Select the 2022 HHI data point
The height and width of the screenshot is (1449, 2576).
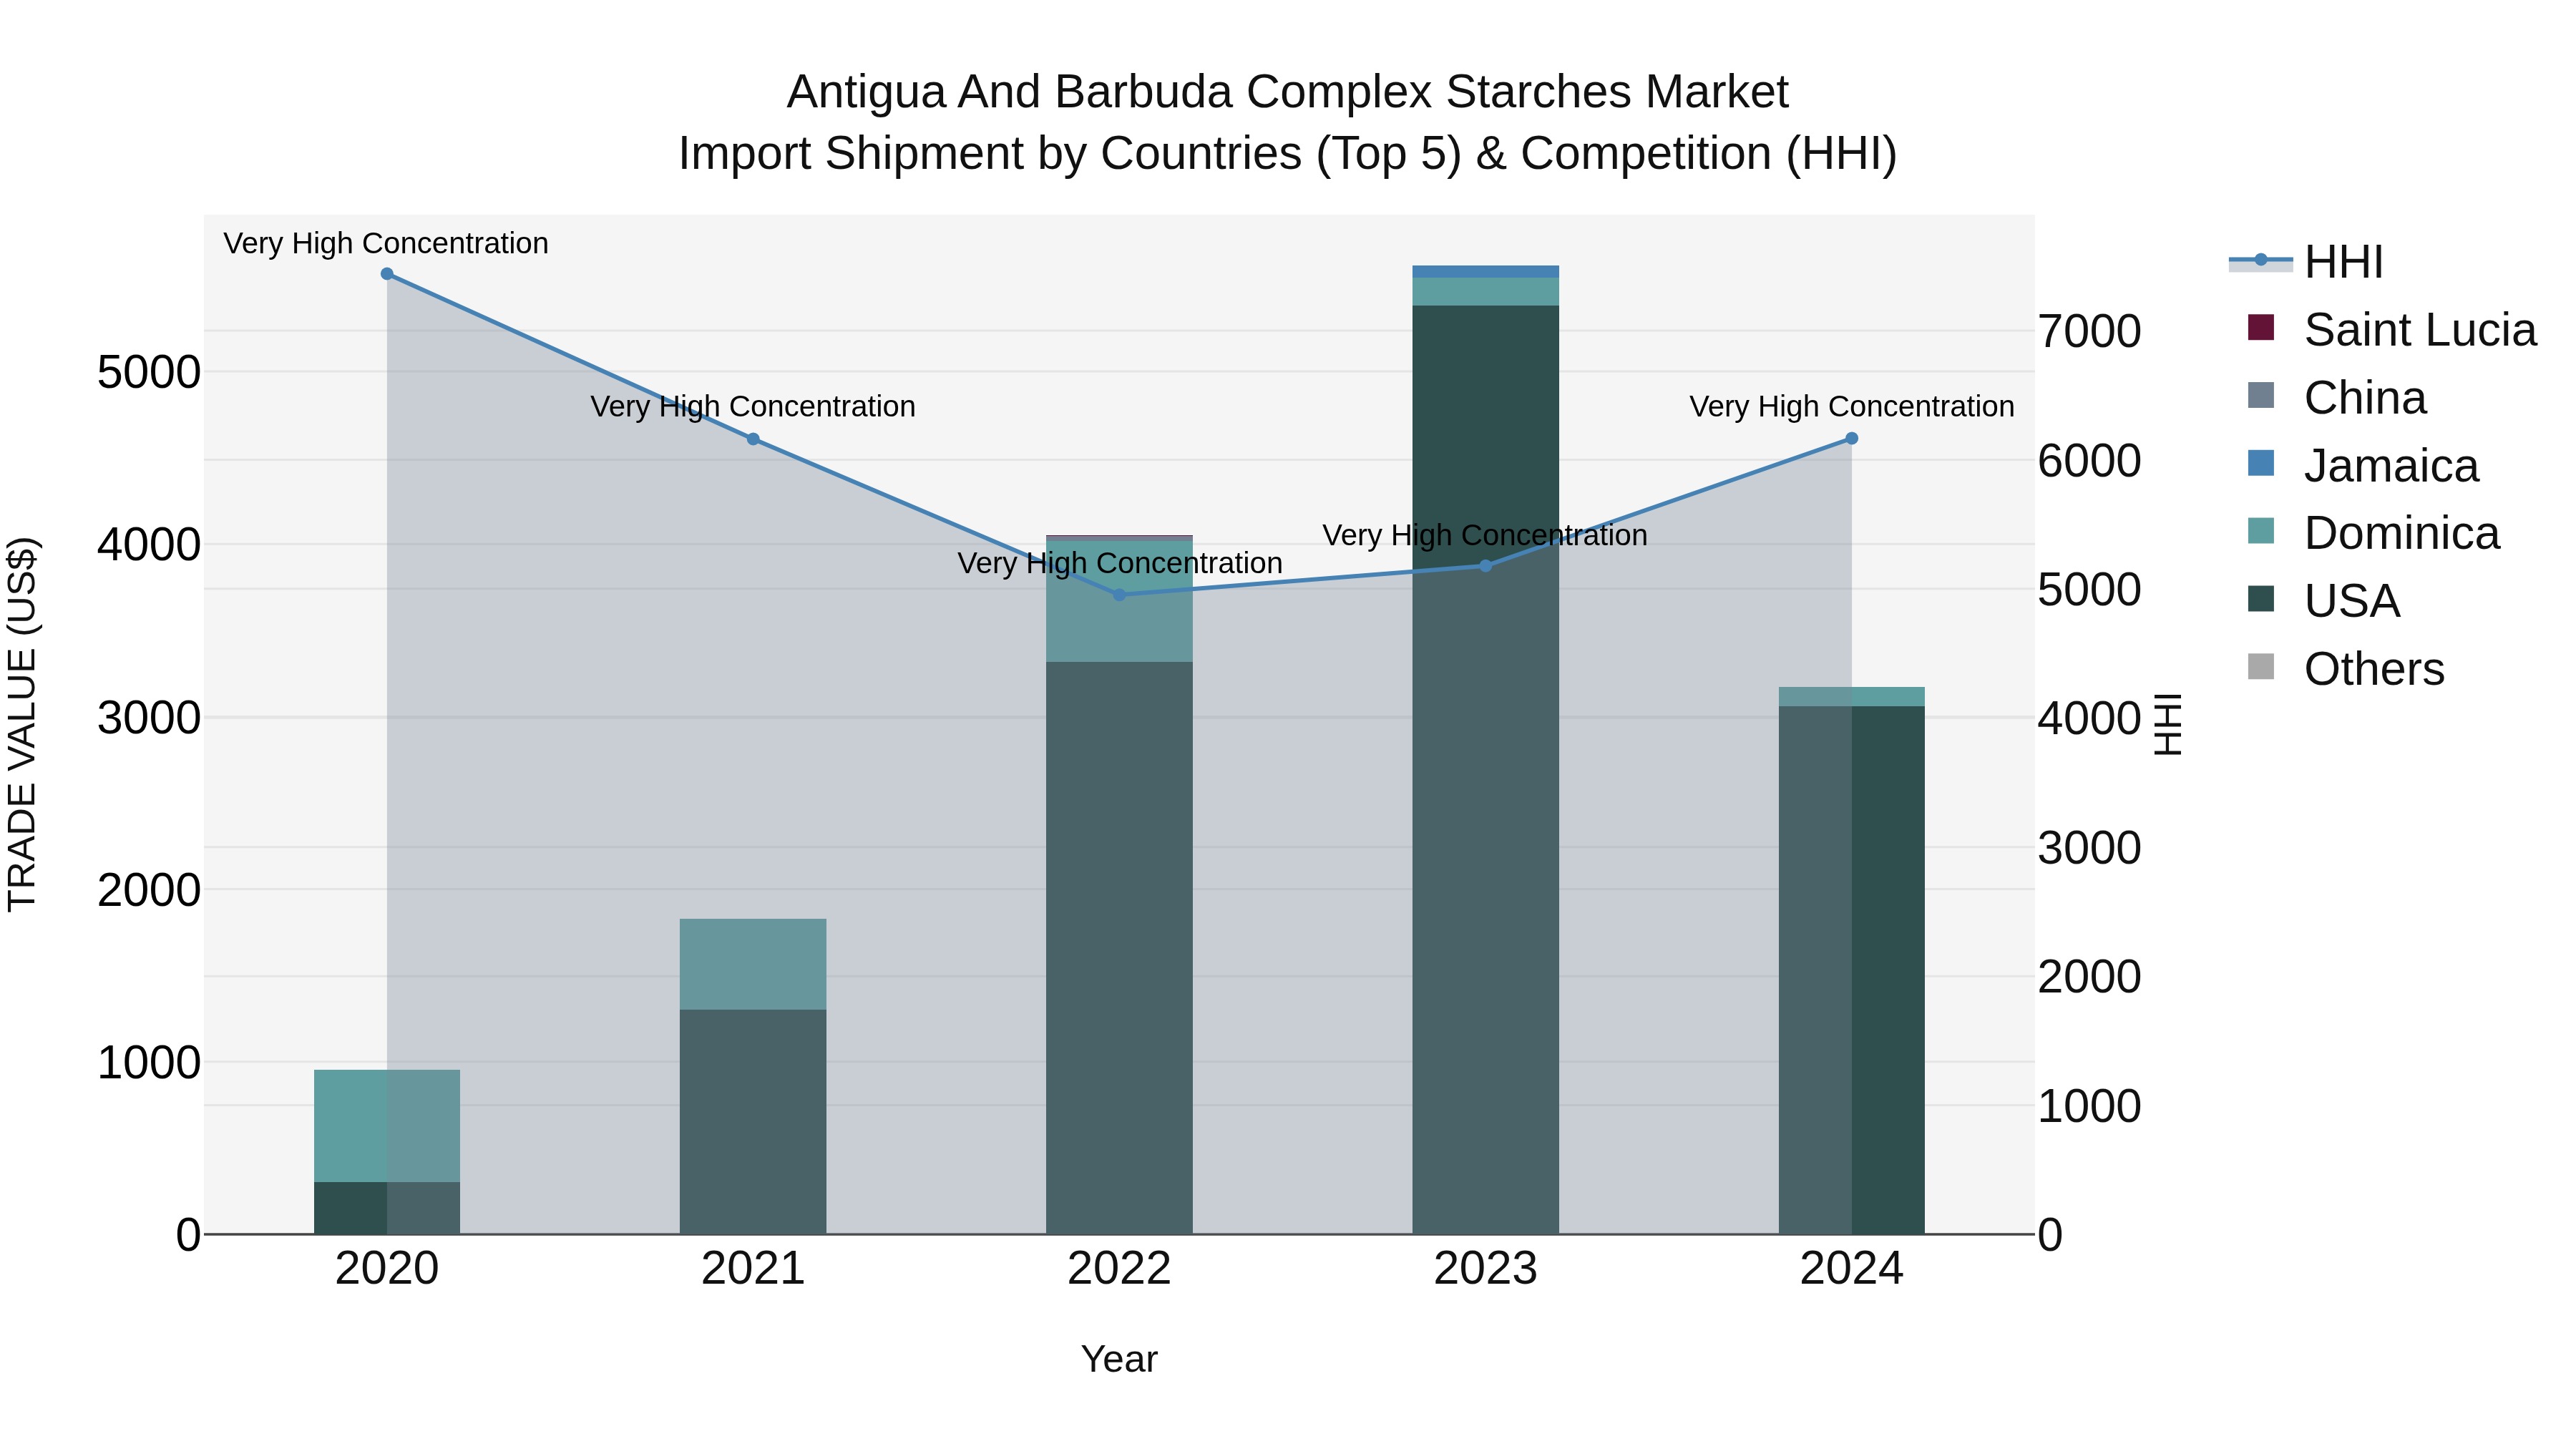coord(1119,595)
